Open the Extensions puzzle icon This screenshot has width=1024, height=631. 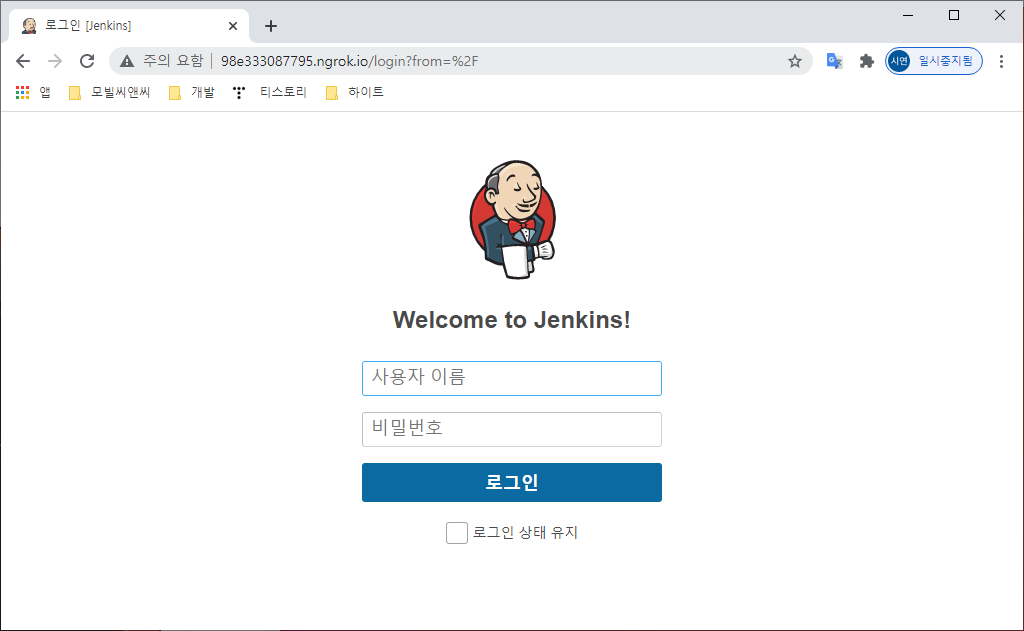[x=867, y=61]
